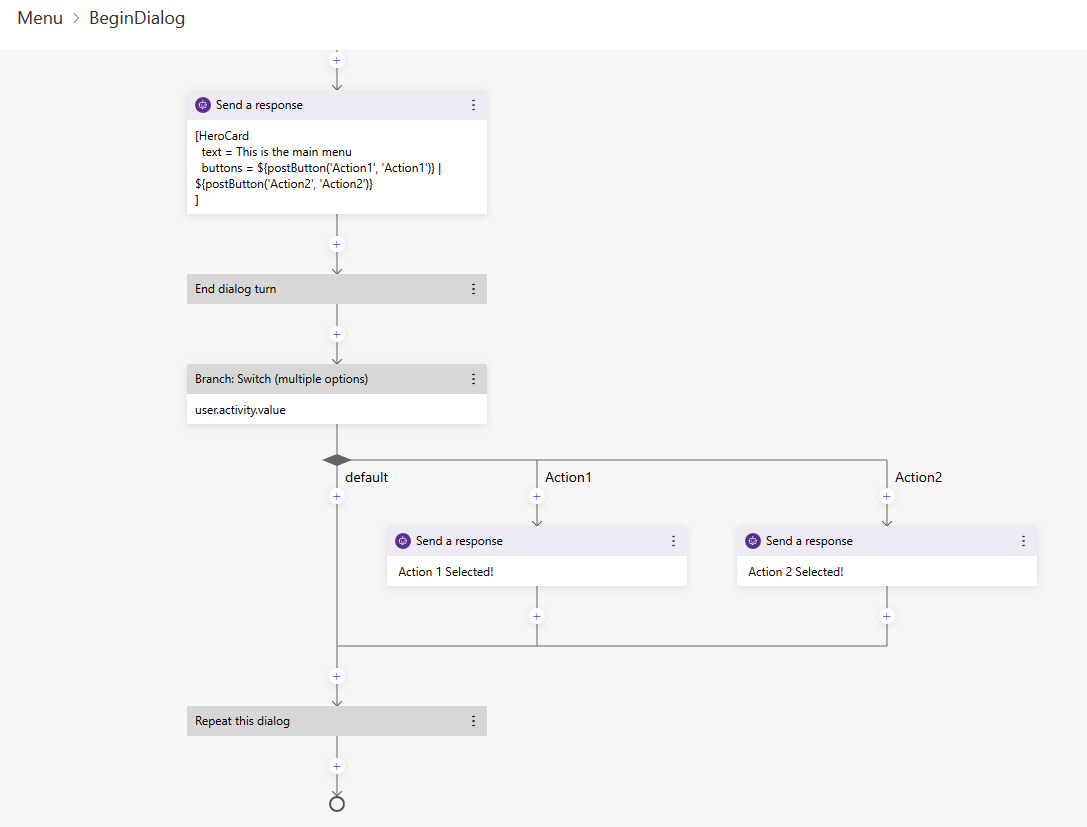Click the dialog end circle at the bottom
Viewport: 1087px width, 827px height.
tap(337, 801)
